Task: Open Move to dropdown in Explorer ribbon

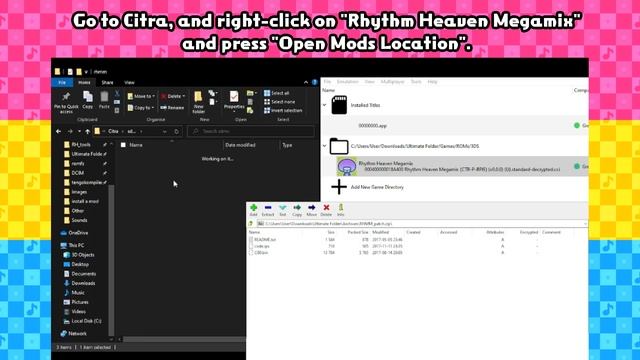Action: (141, 96)
